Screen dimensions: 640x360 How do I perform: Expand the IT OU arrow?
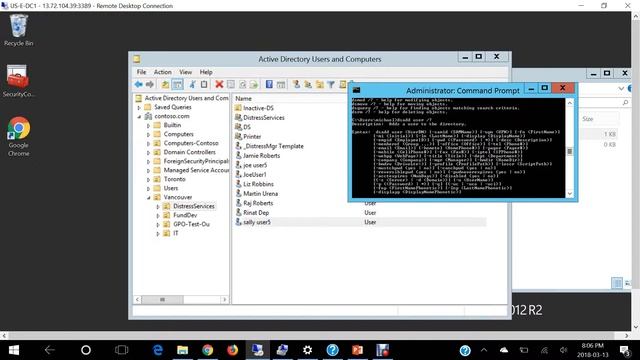click(158, 233)
